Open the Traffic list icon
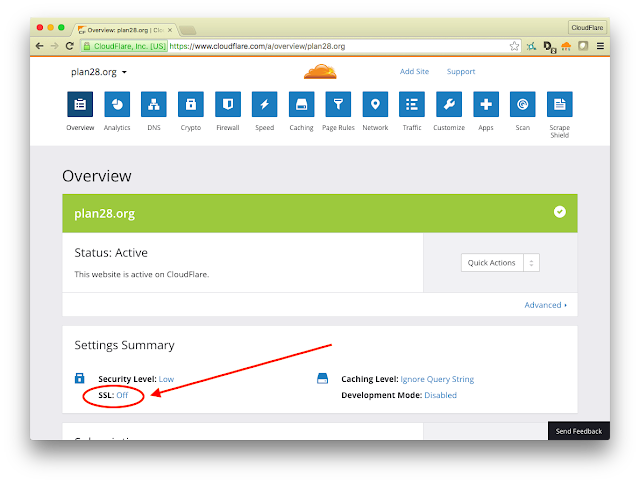This screenshot has width=640, height=483. click(412, 104)
